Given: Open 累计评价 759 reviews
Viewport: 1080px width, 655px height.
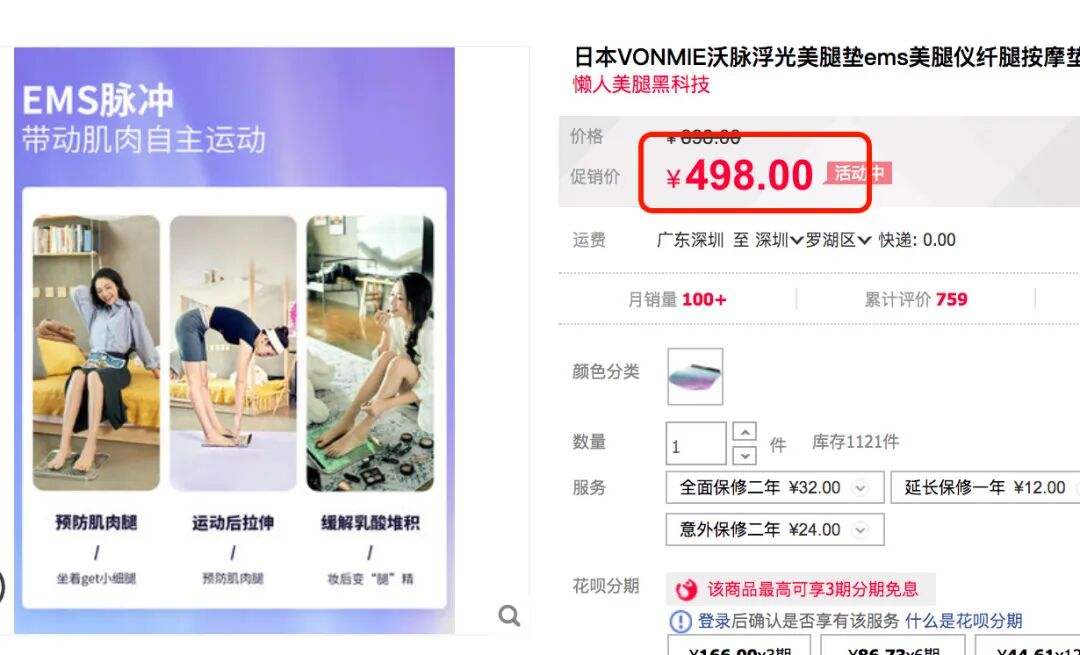Looking at the screenshot, I should pos(915,300).
